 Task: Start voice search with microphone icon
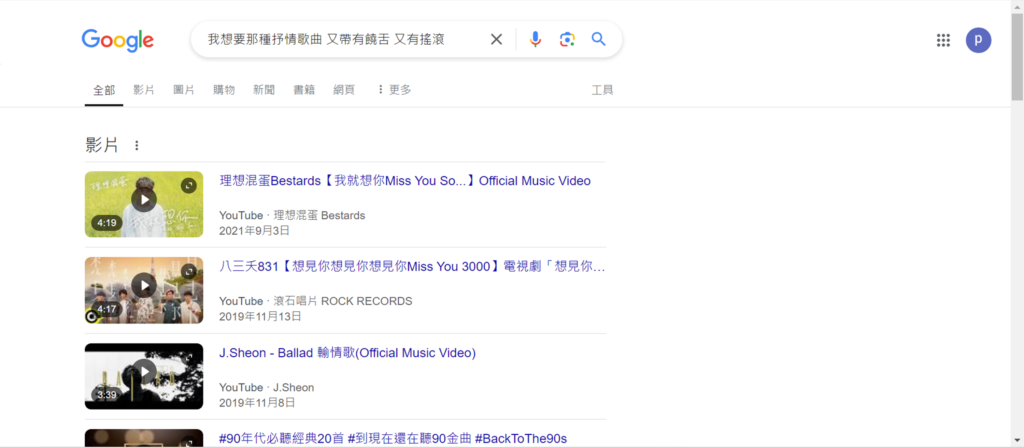(x=535, y=40)
